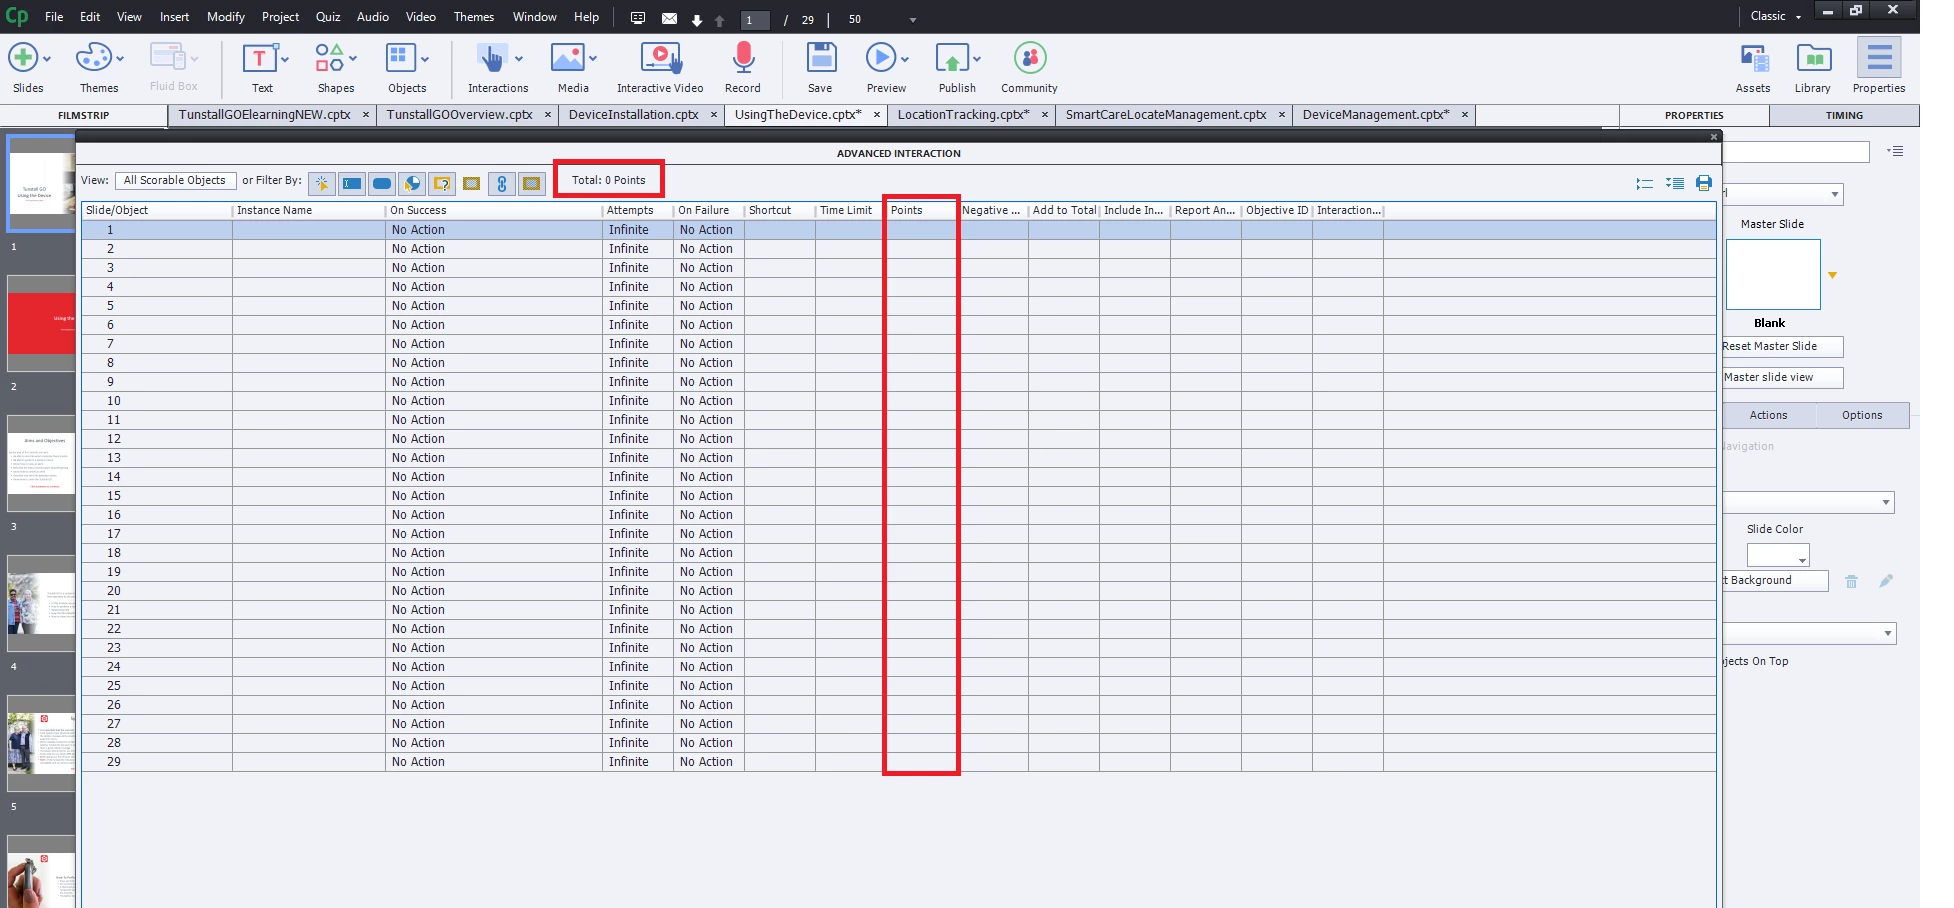Screen dimensions: 1954x908
Task: Select slide 4 thumbnail in filmstrip
Action: point(41,604)
